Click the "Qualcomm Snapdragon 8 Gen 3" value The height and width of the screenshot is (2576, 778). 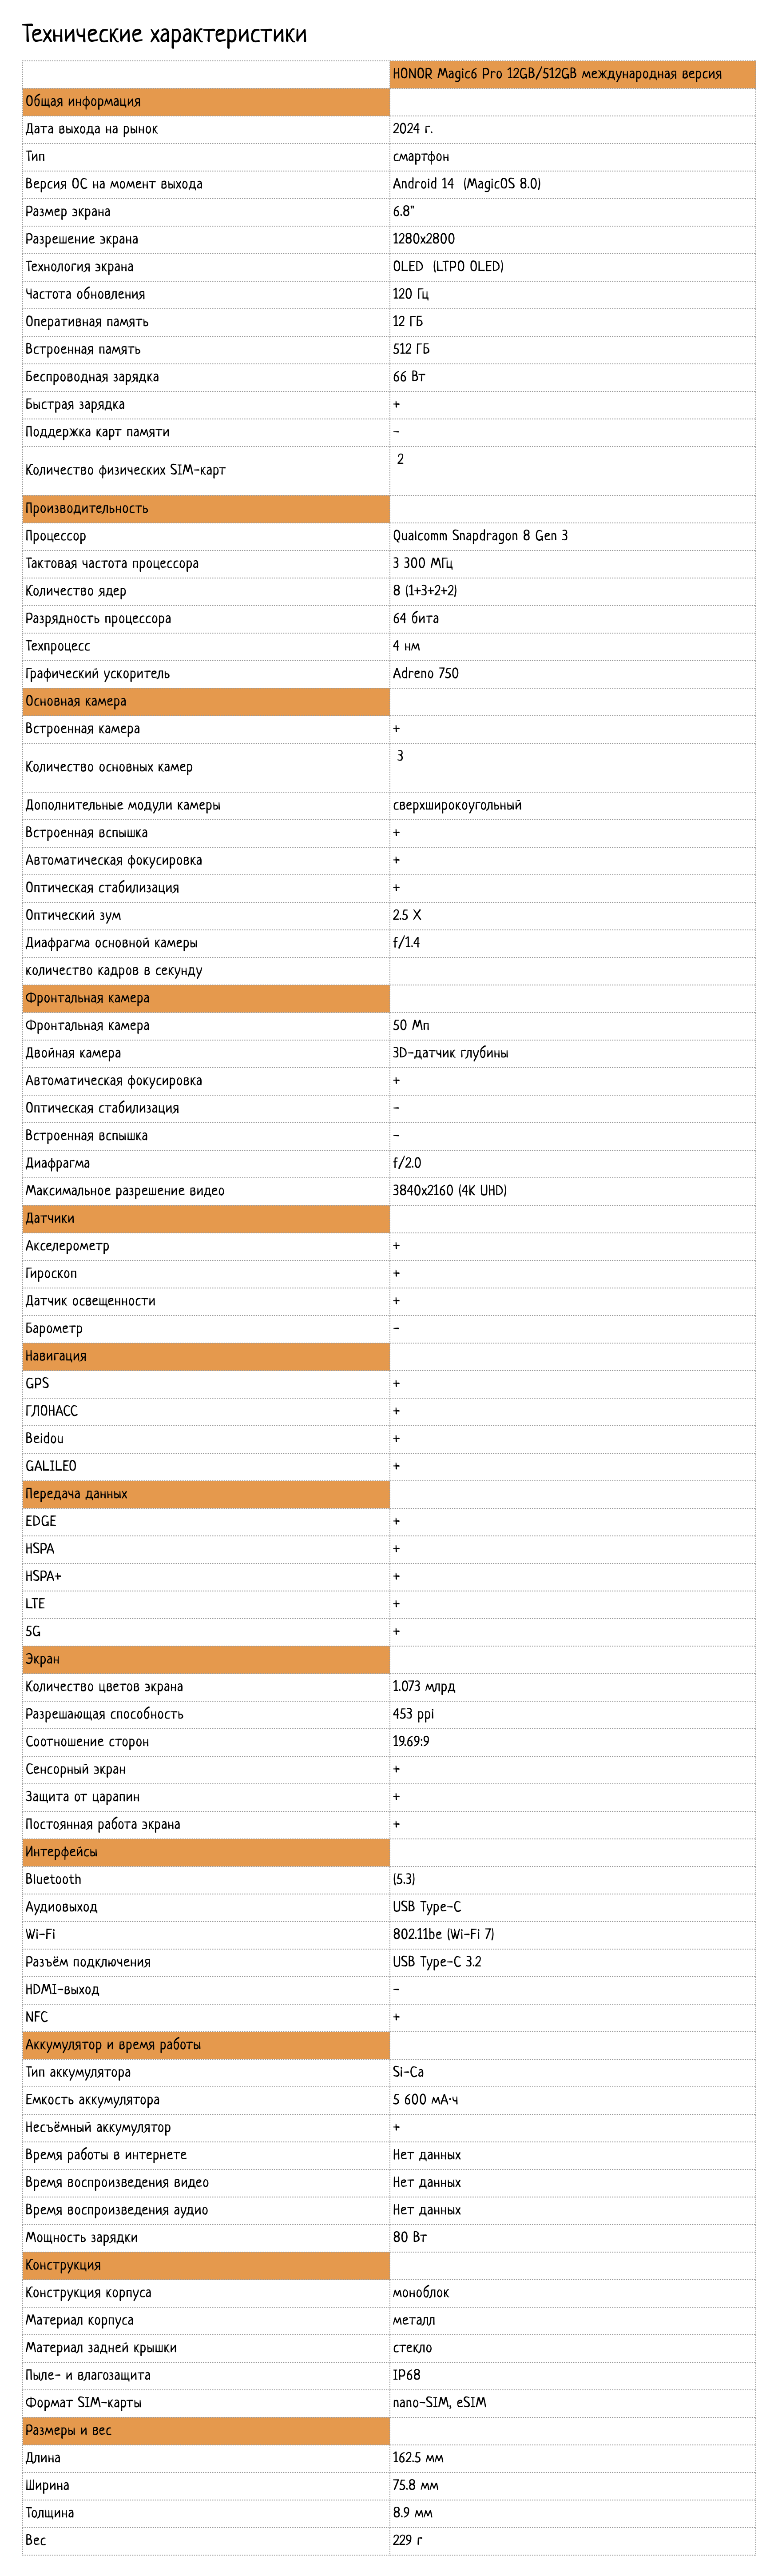(x=480, y=536)
